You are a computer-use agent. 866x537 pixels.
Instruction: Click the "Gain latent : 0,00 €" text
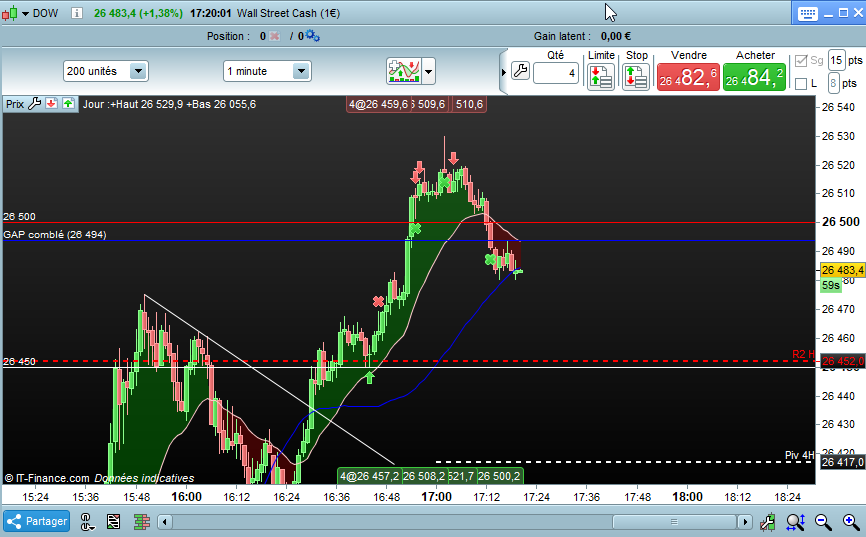(x=582, y=36)
